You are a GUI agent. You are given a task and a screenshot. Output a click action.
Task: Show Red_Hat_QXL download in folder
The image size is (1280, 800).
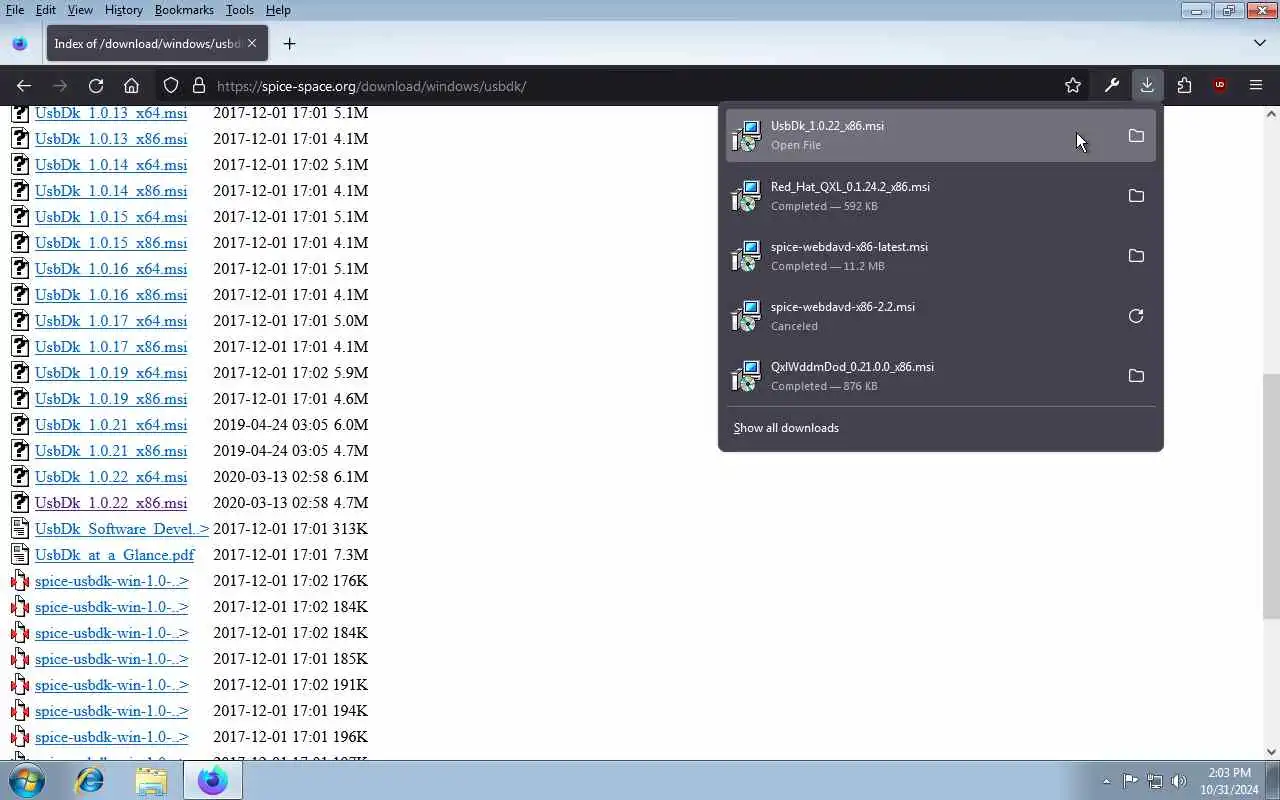1136,196
